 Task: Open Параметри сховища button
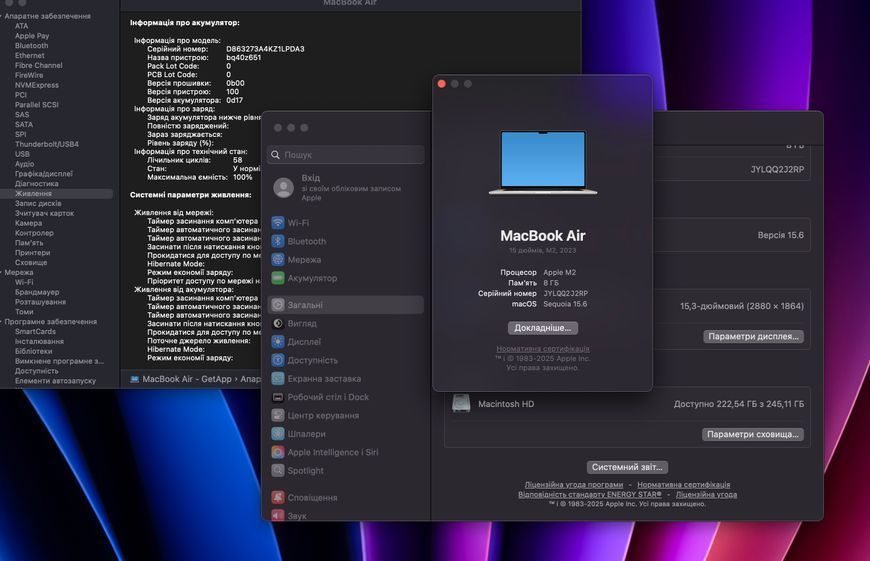(753, 434)
